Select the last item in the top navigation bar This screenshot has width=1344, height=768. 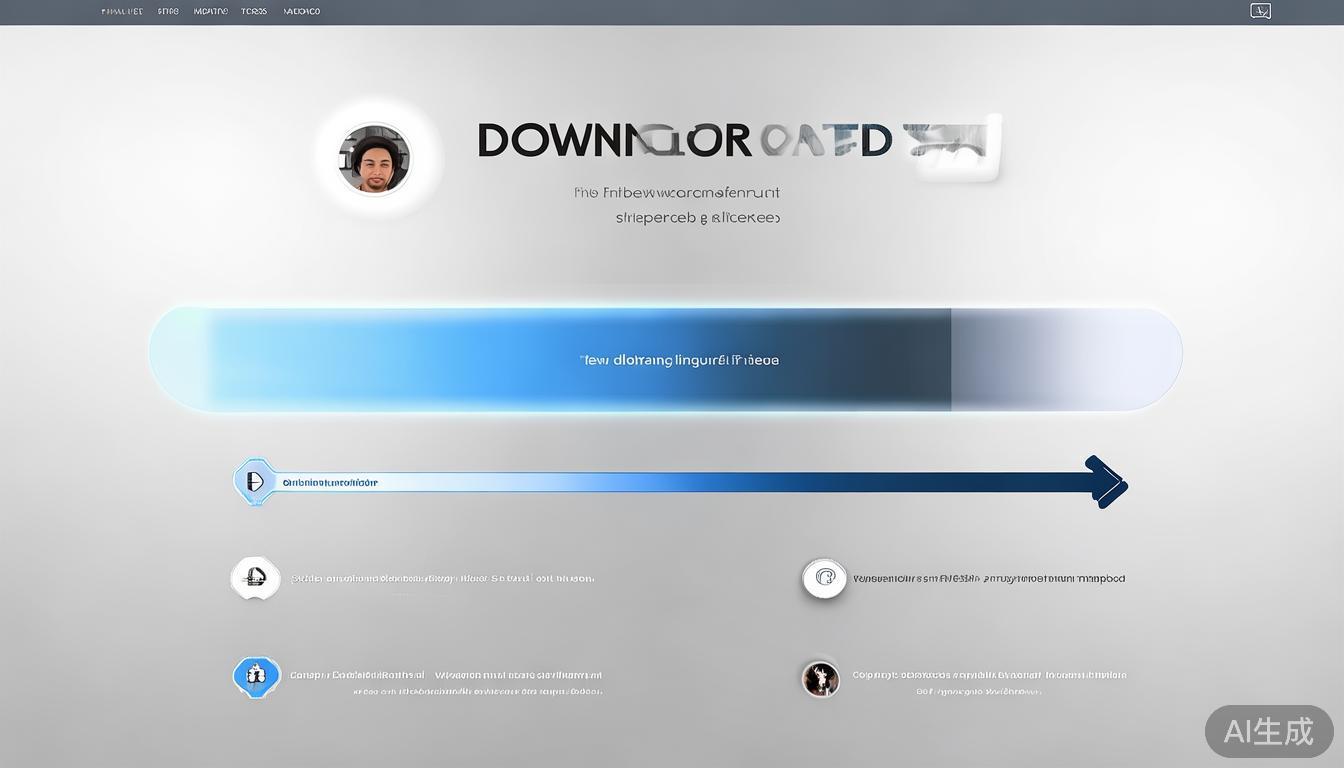coord(302,12)
